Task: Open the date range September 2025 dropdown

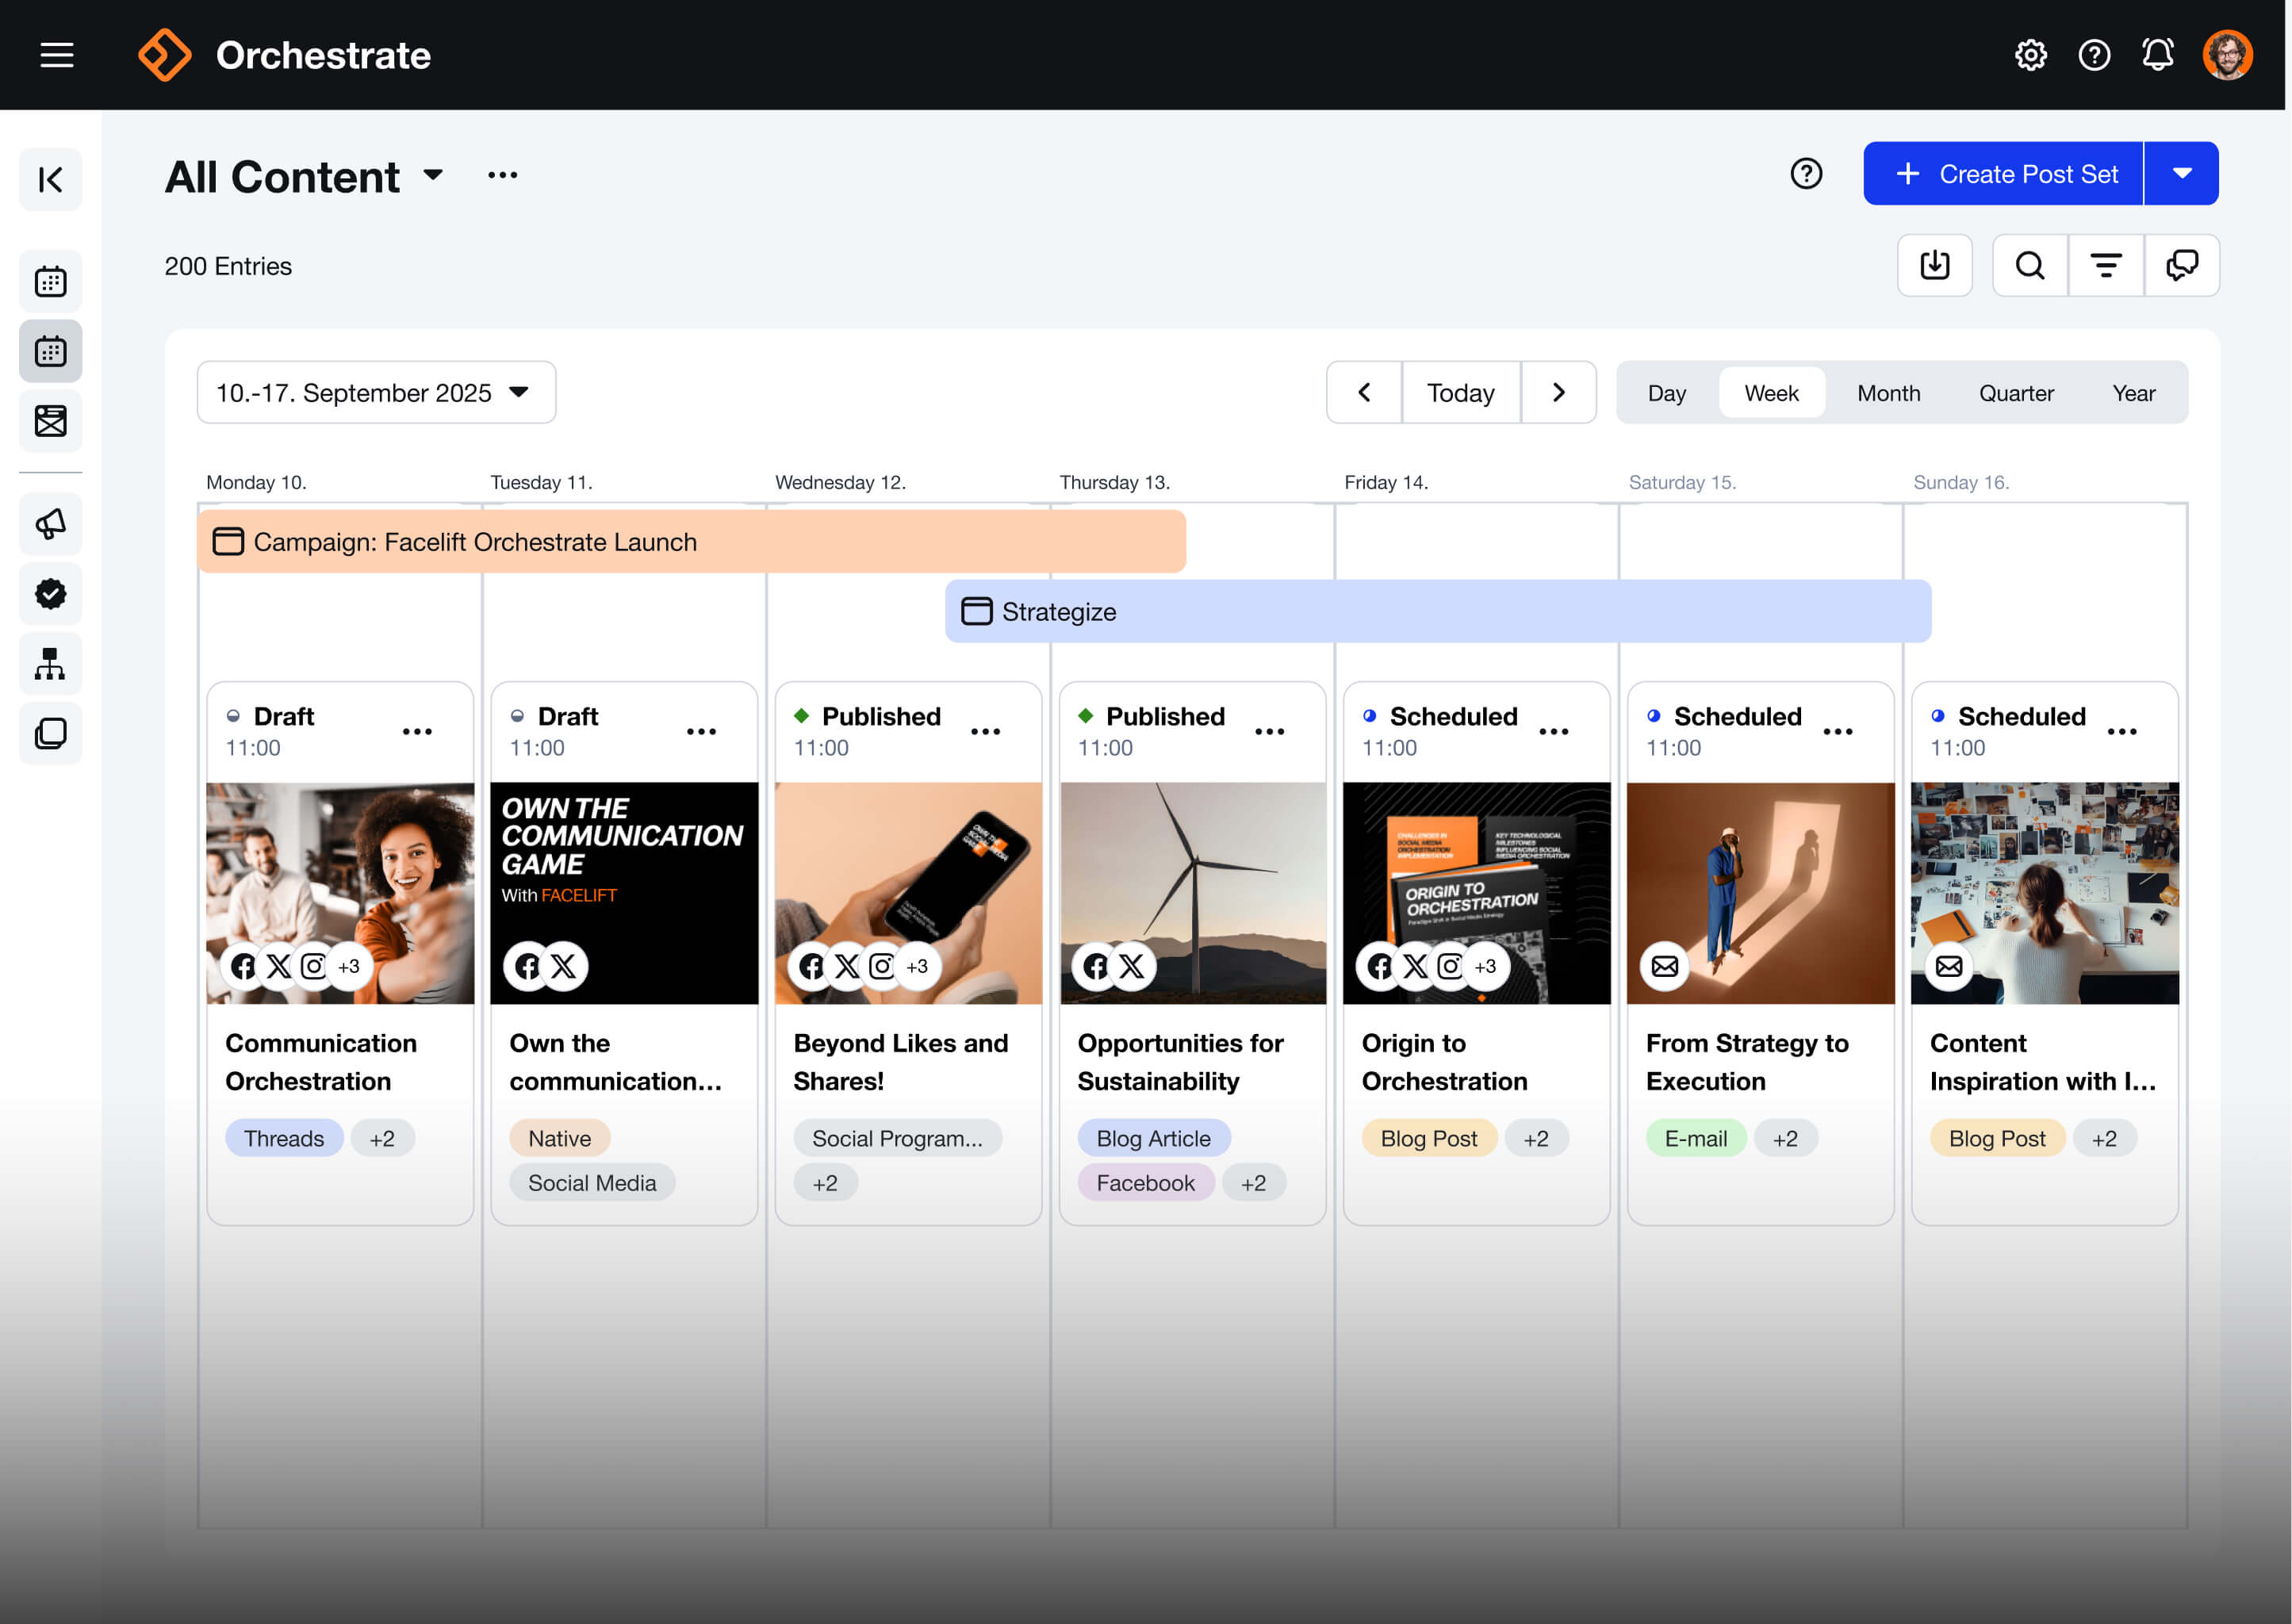Action: tap(376, 393)
